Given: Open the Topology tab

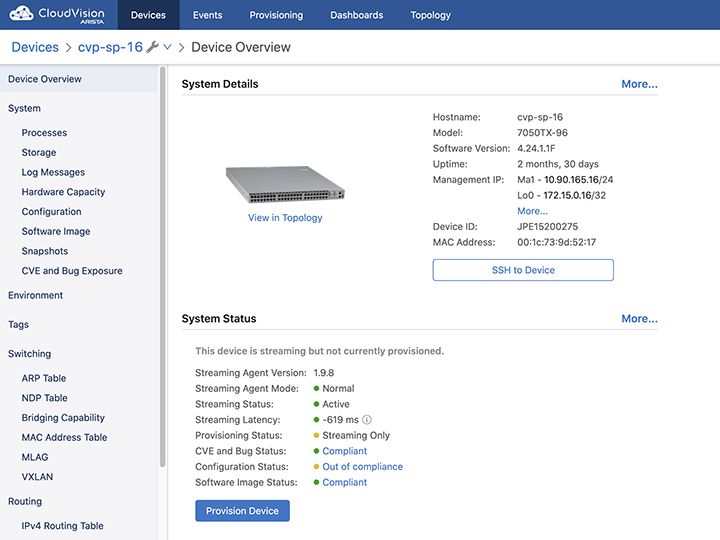Looking at the screenshot, I should coord(430,15).
